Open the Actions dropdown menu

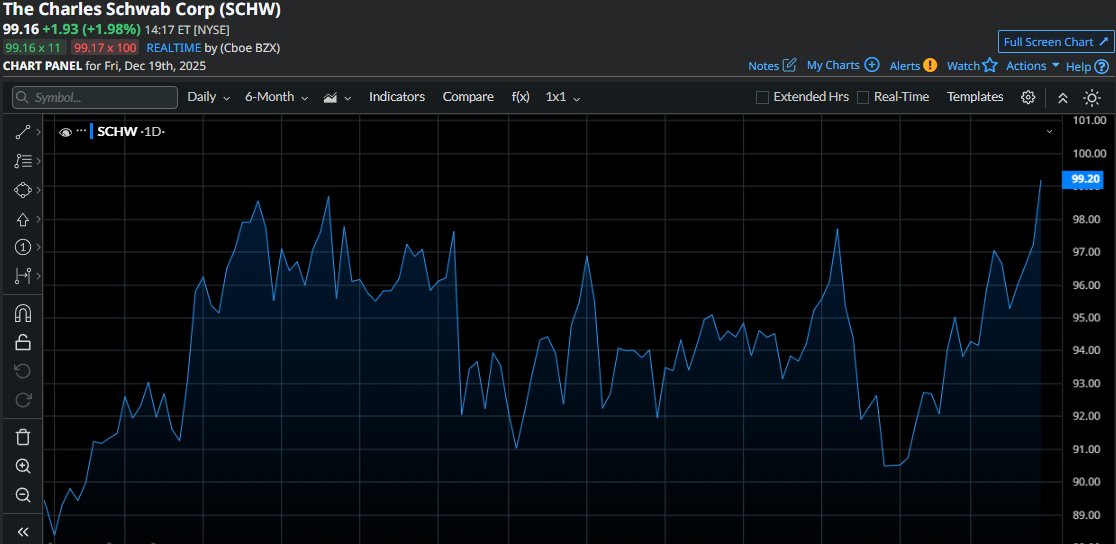[x=1033, y=66]
